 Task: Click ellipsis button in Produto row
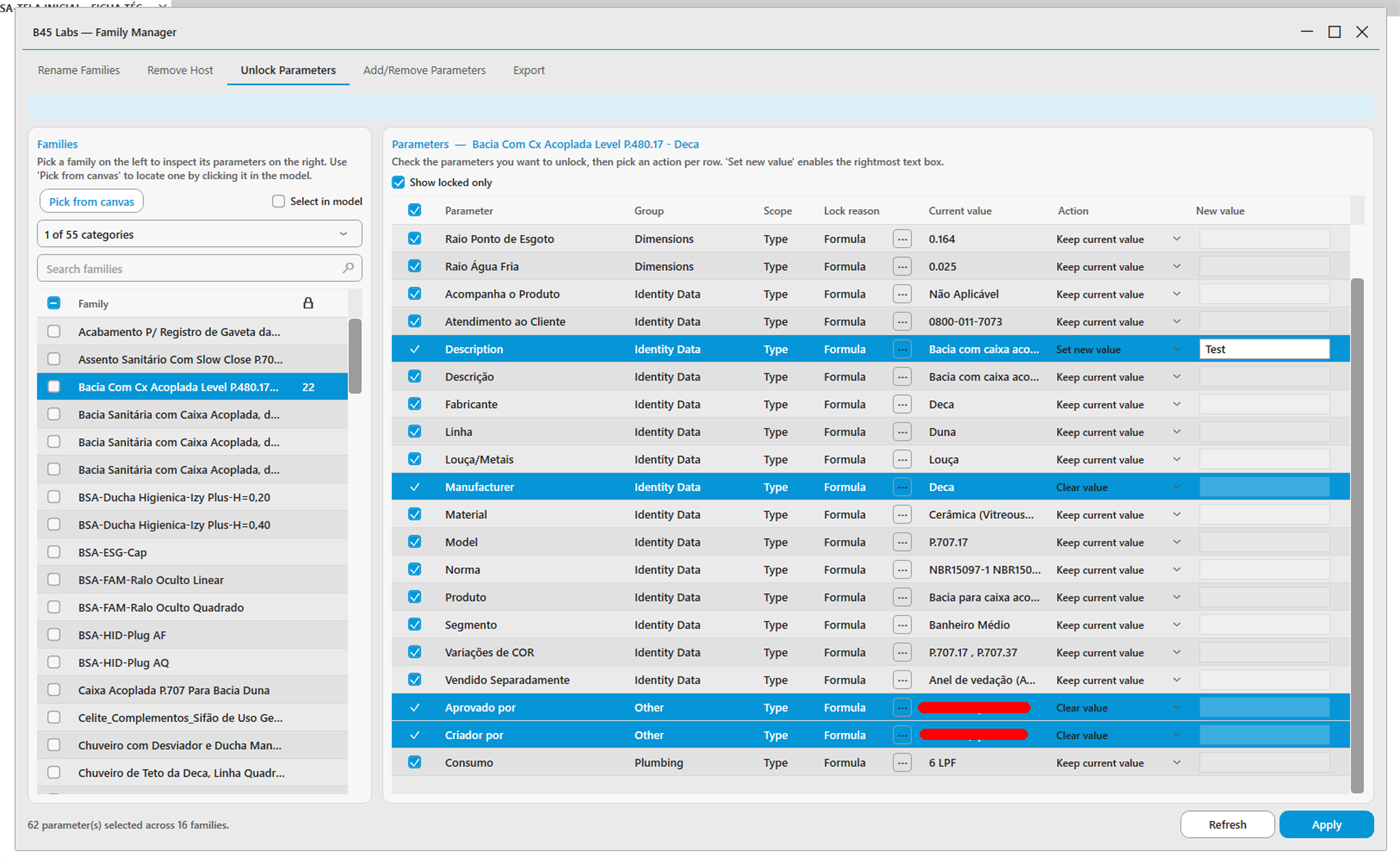click(x=903, y=597)
